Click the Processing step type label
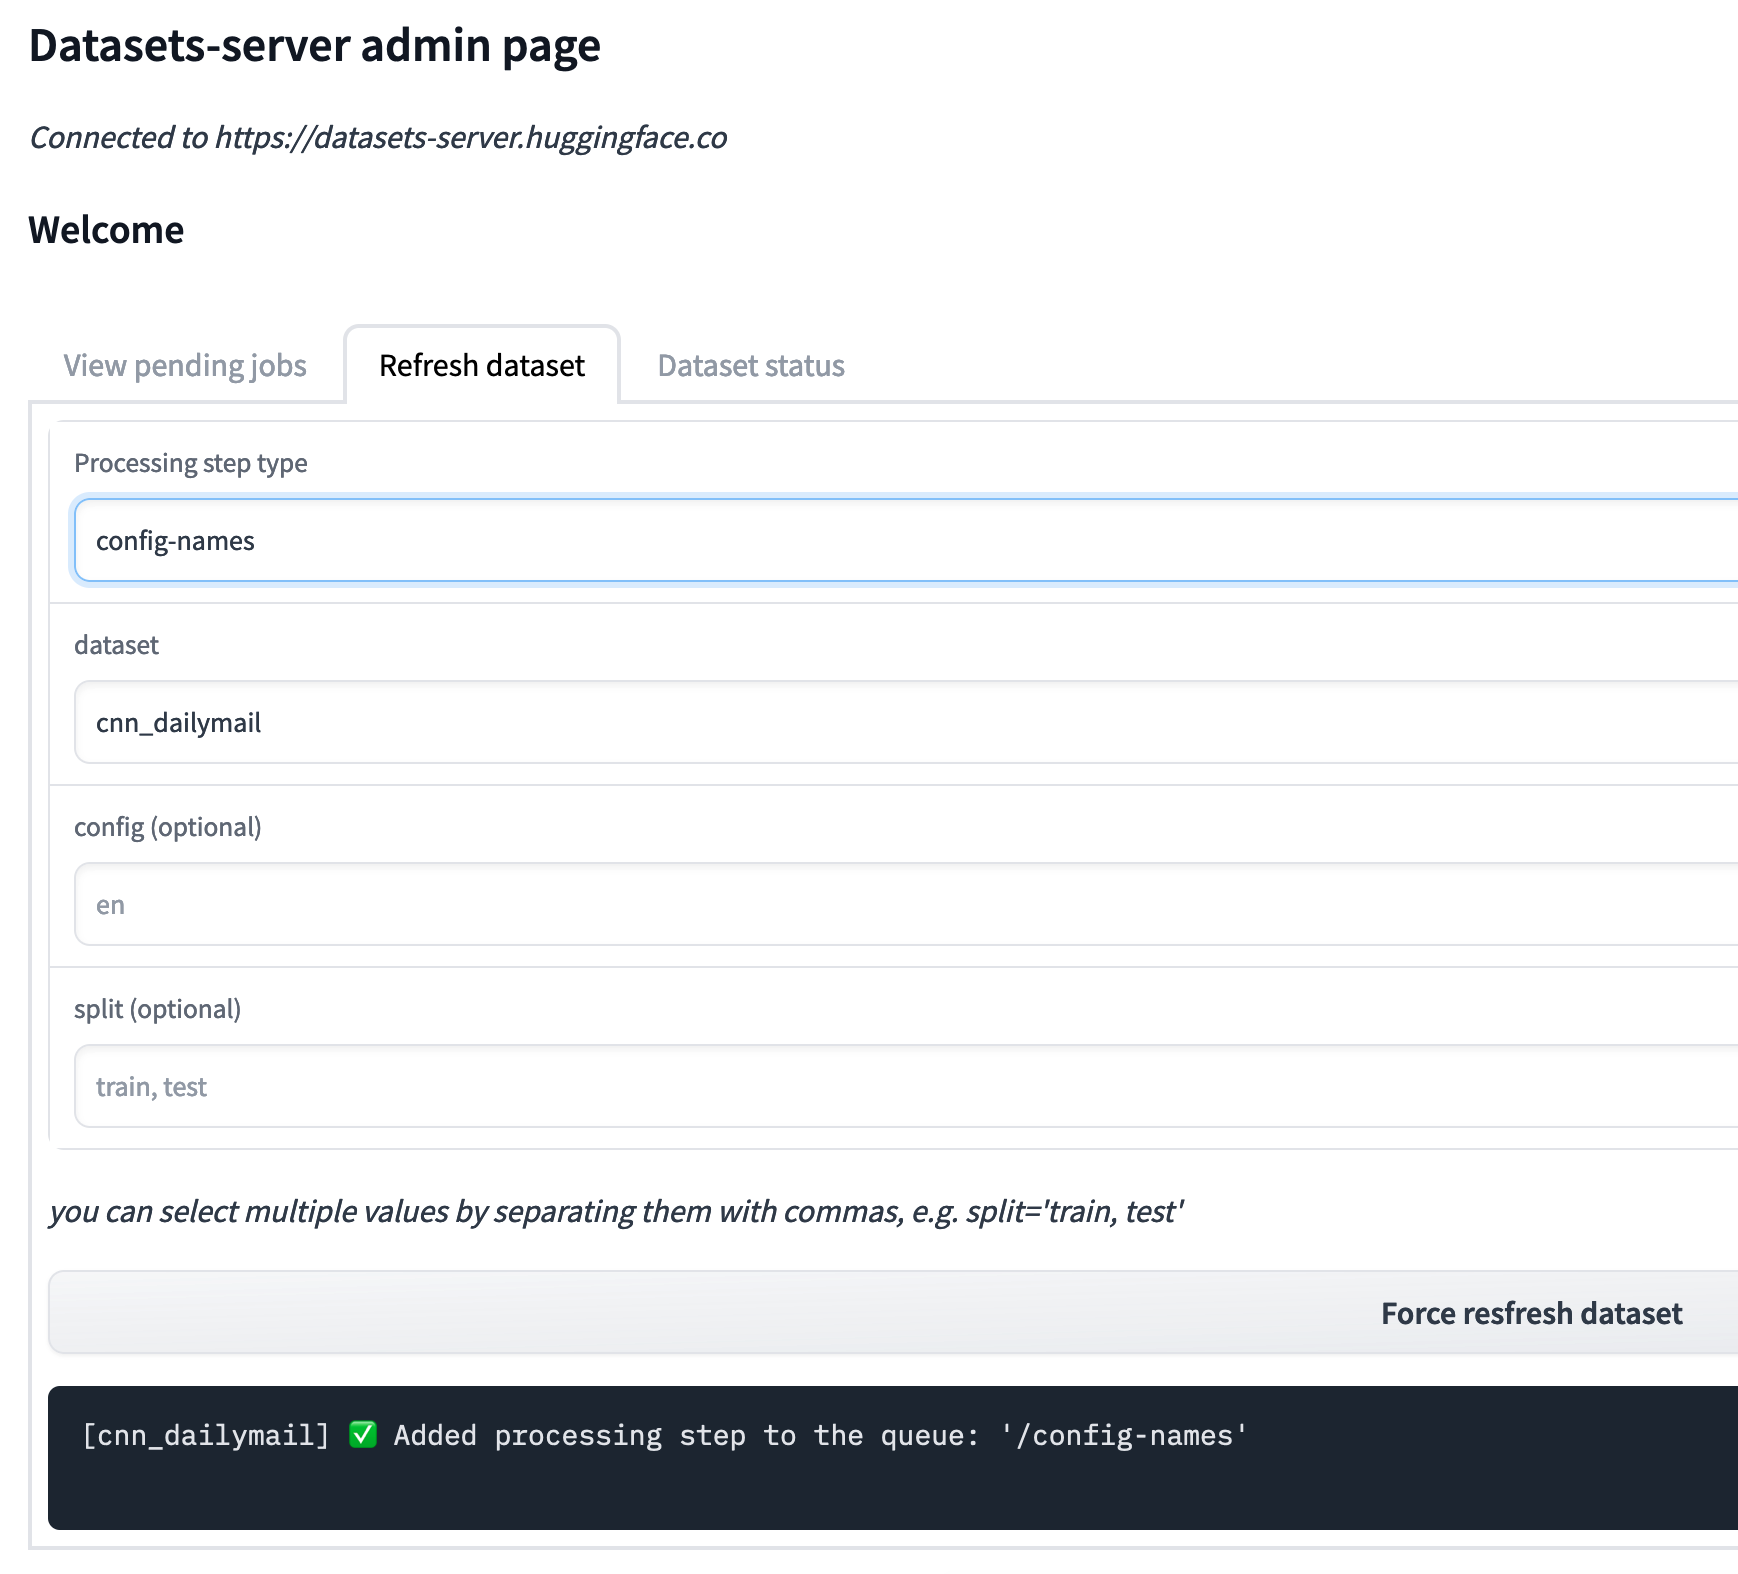1738x1574 pixels. (191, 462)
